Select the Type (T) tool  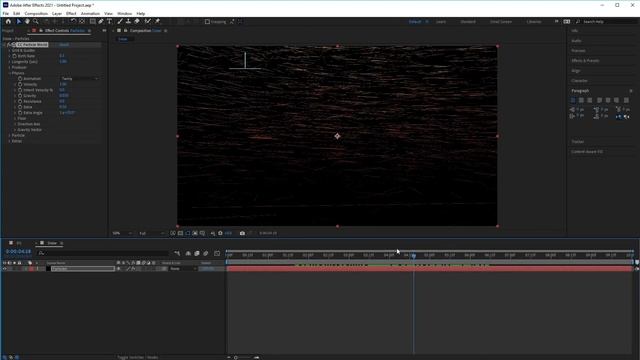pyautogui.click(x=109, y=21)
